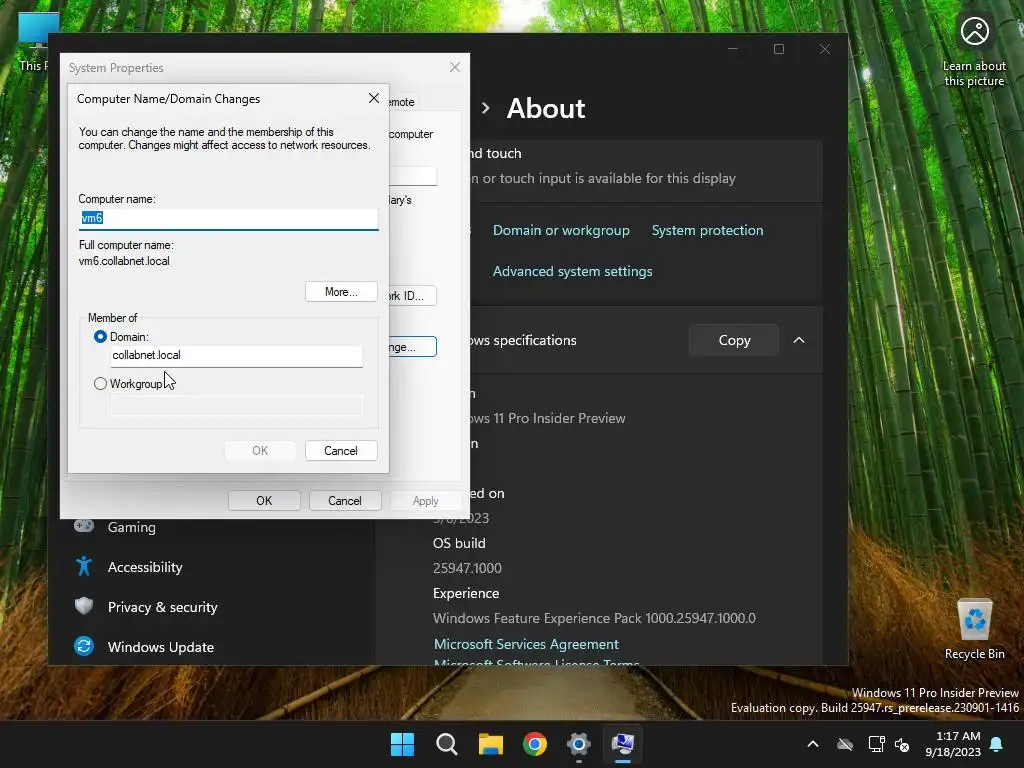
Task: Click the OneDrive cloud tray icon
Action: coord(845,744)
